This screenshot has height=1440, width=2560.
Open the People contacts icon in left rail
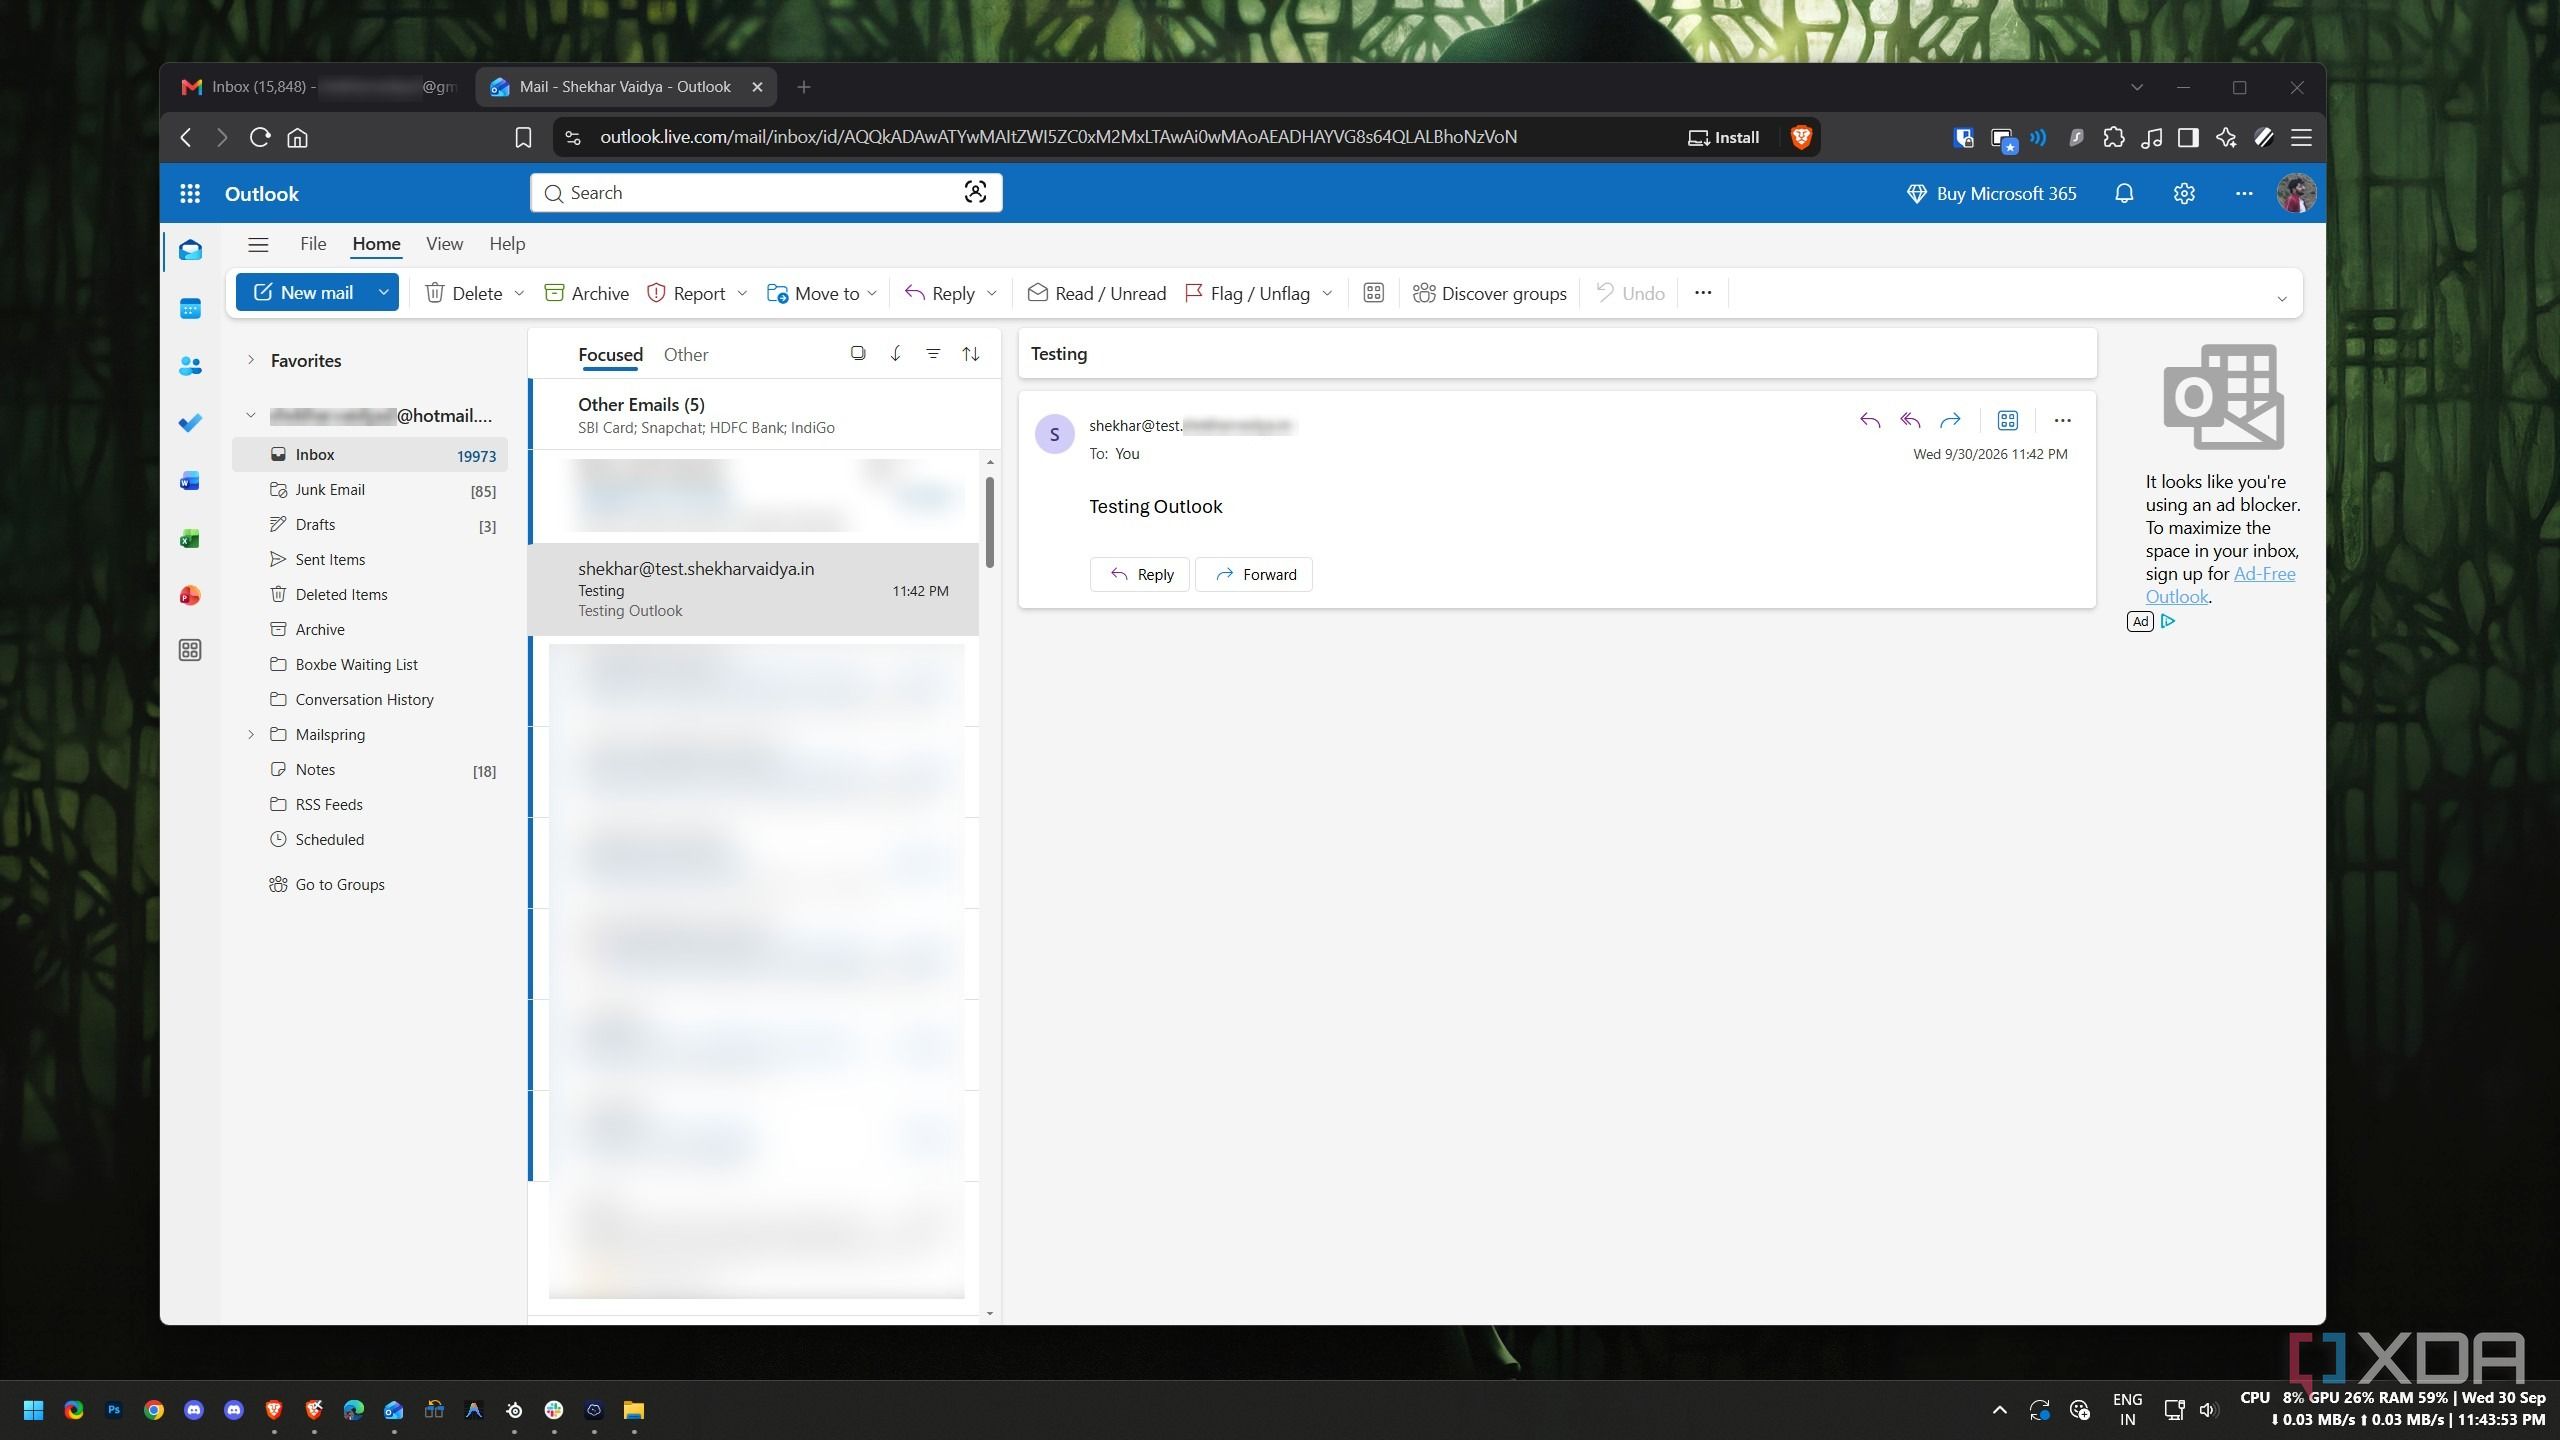(190, 366)
